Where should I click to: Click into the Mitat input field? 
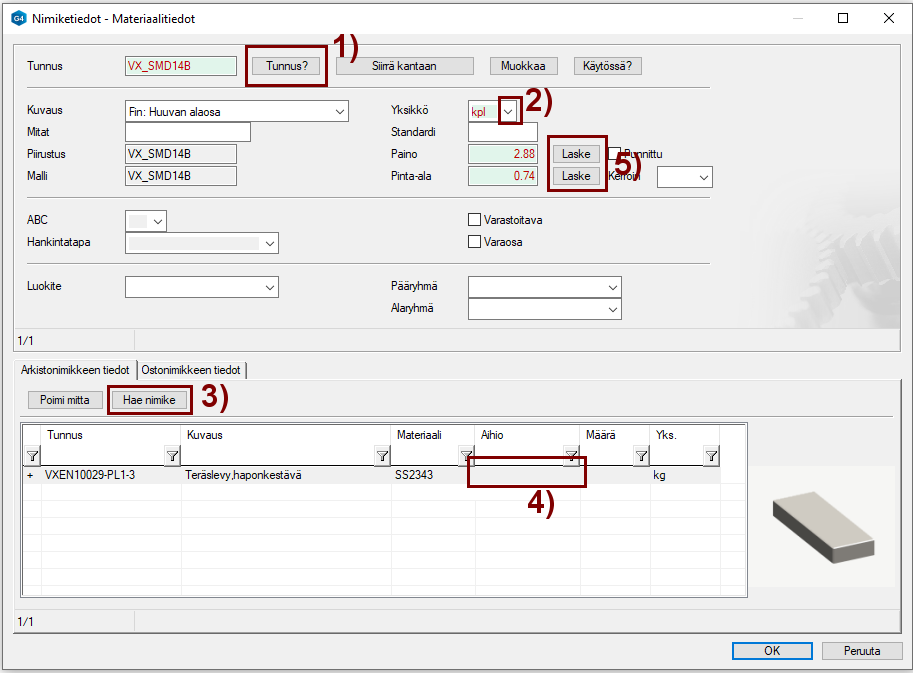coord(187,132)
